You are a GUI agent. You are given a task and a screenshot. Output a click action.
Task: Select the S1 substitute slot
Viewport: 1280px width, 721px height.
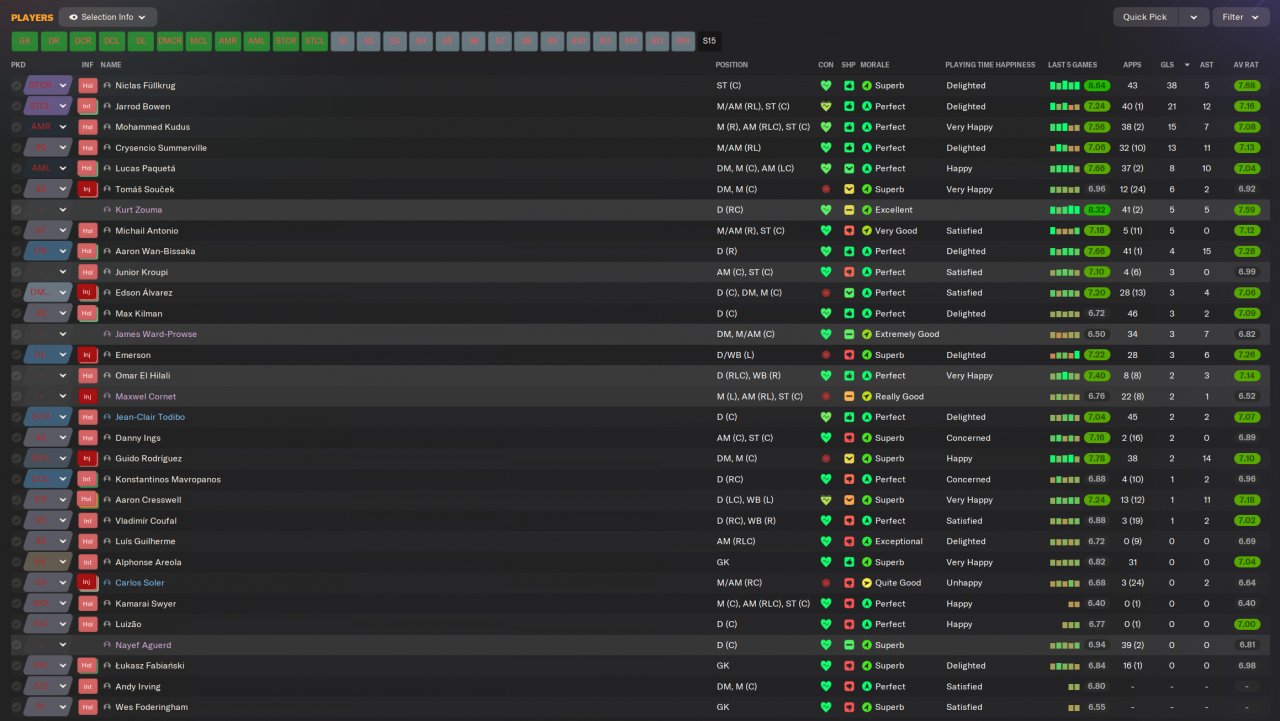tap(344, 41)
